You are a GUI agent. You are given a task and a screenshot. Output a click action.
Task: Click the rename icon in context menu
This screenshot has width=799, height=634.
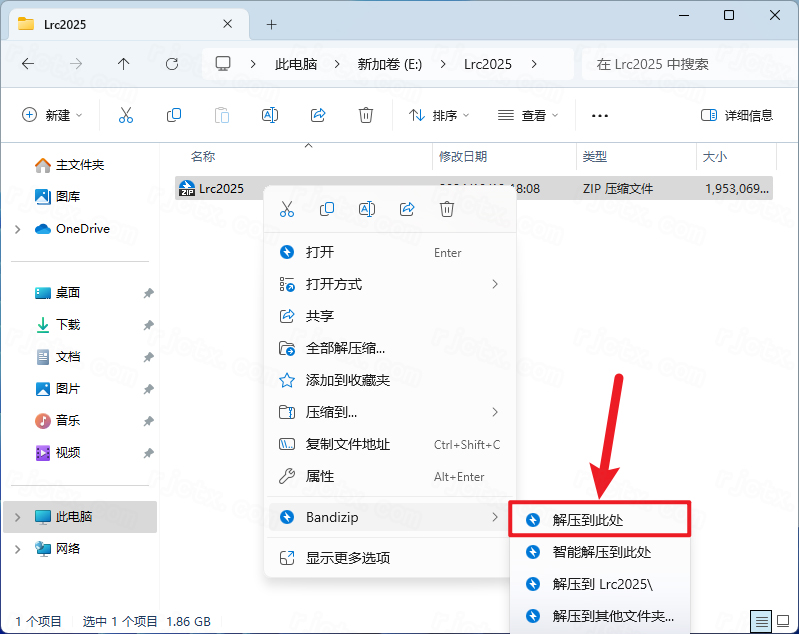pyautogui.click(x=367, y=209)
